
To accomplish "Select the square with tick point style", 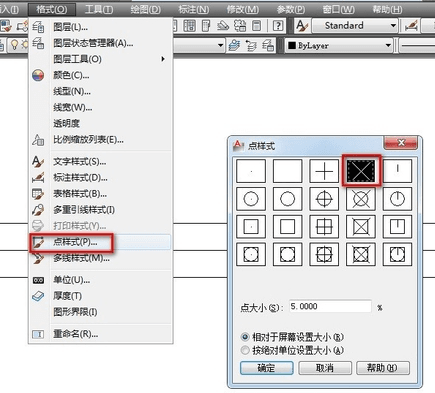I will 397,227.
